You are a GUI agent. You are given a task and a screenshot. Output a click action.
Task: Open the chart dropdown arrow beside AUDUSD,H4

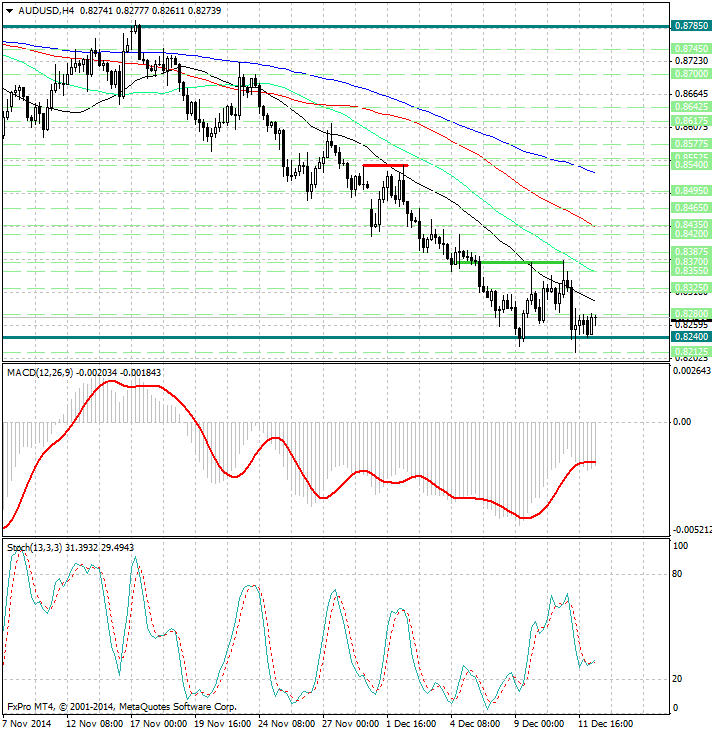9,10
